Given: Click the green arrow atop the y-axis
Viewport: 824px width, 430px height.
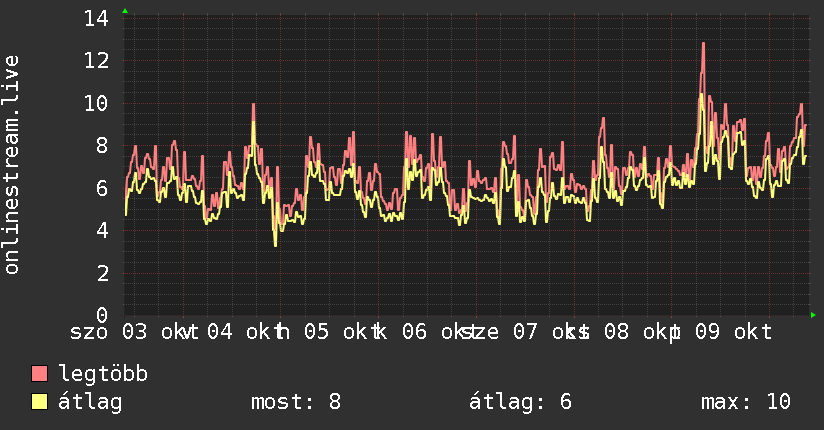Looking at the screenshot, I should coord(125,11).
